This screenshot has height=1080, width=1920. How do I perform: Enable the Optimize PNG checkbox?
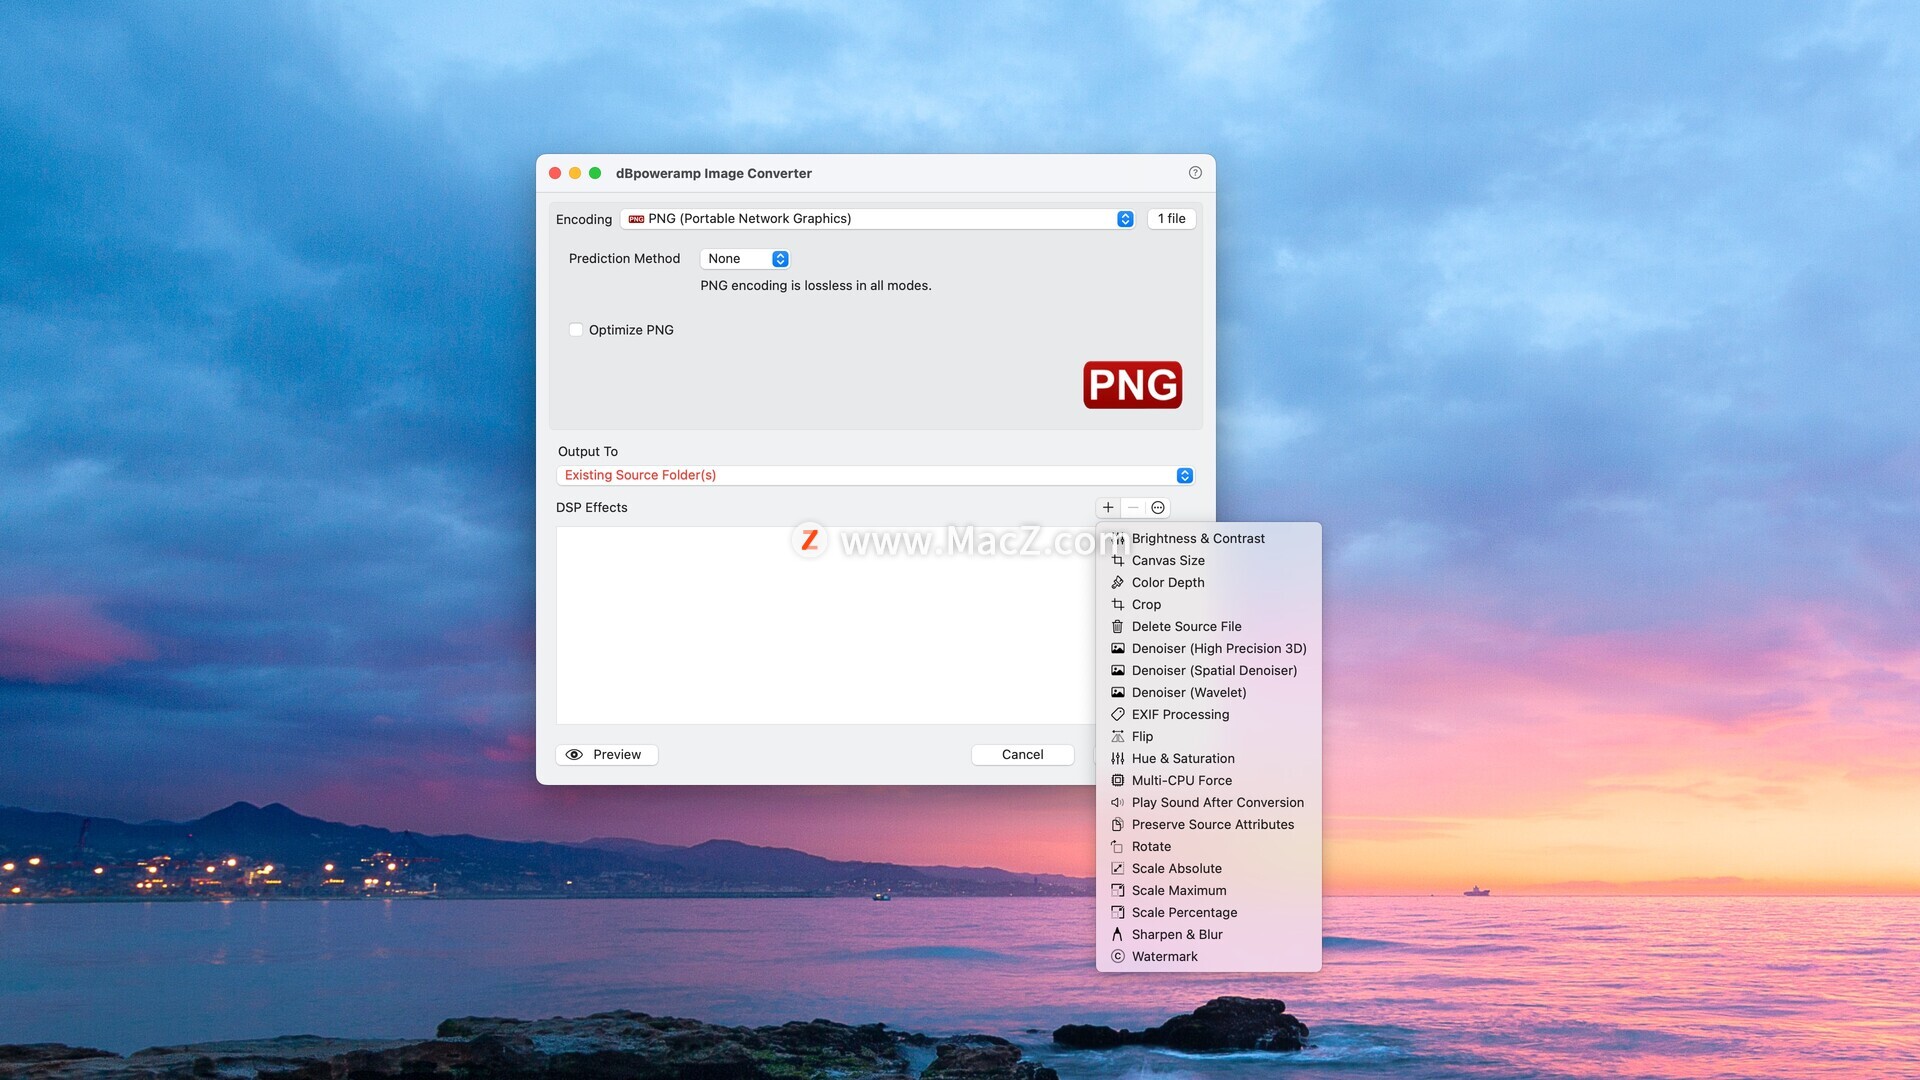coord(576,330)
